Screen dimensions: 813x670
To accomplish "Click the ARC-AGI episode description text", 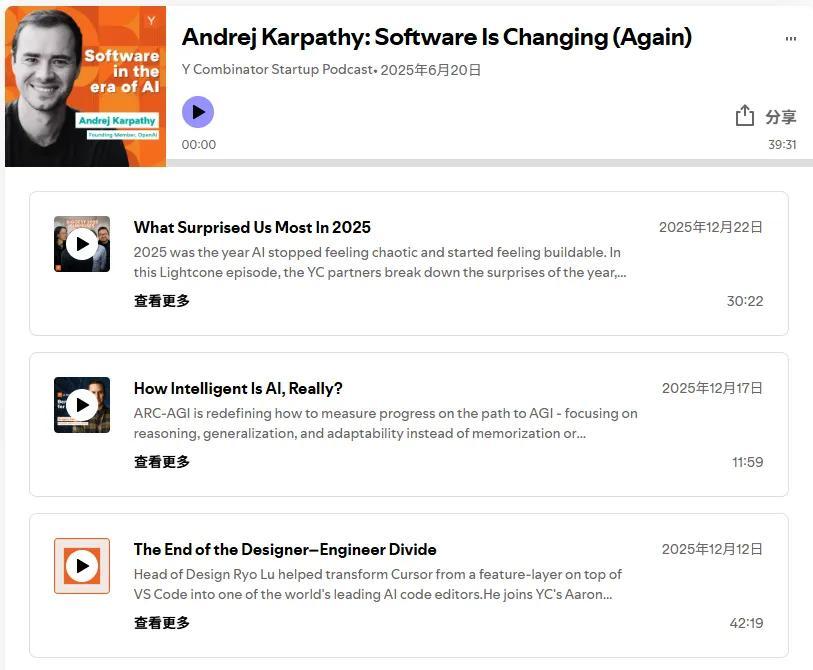I will tap(385, 423).
